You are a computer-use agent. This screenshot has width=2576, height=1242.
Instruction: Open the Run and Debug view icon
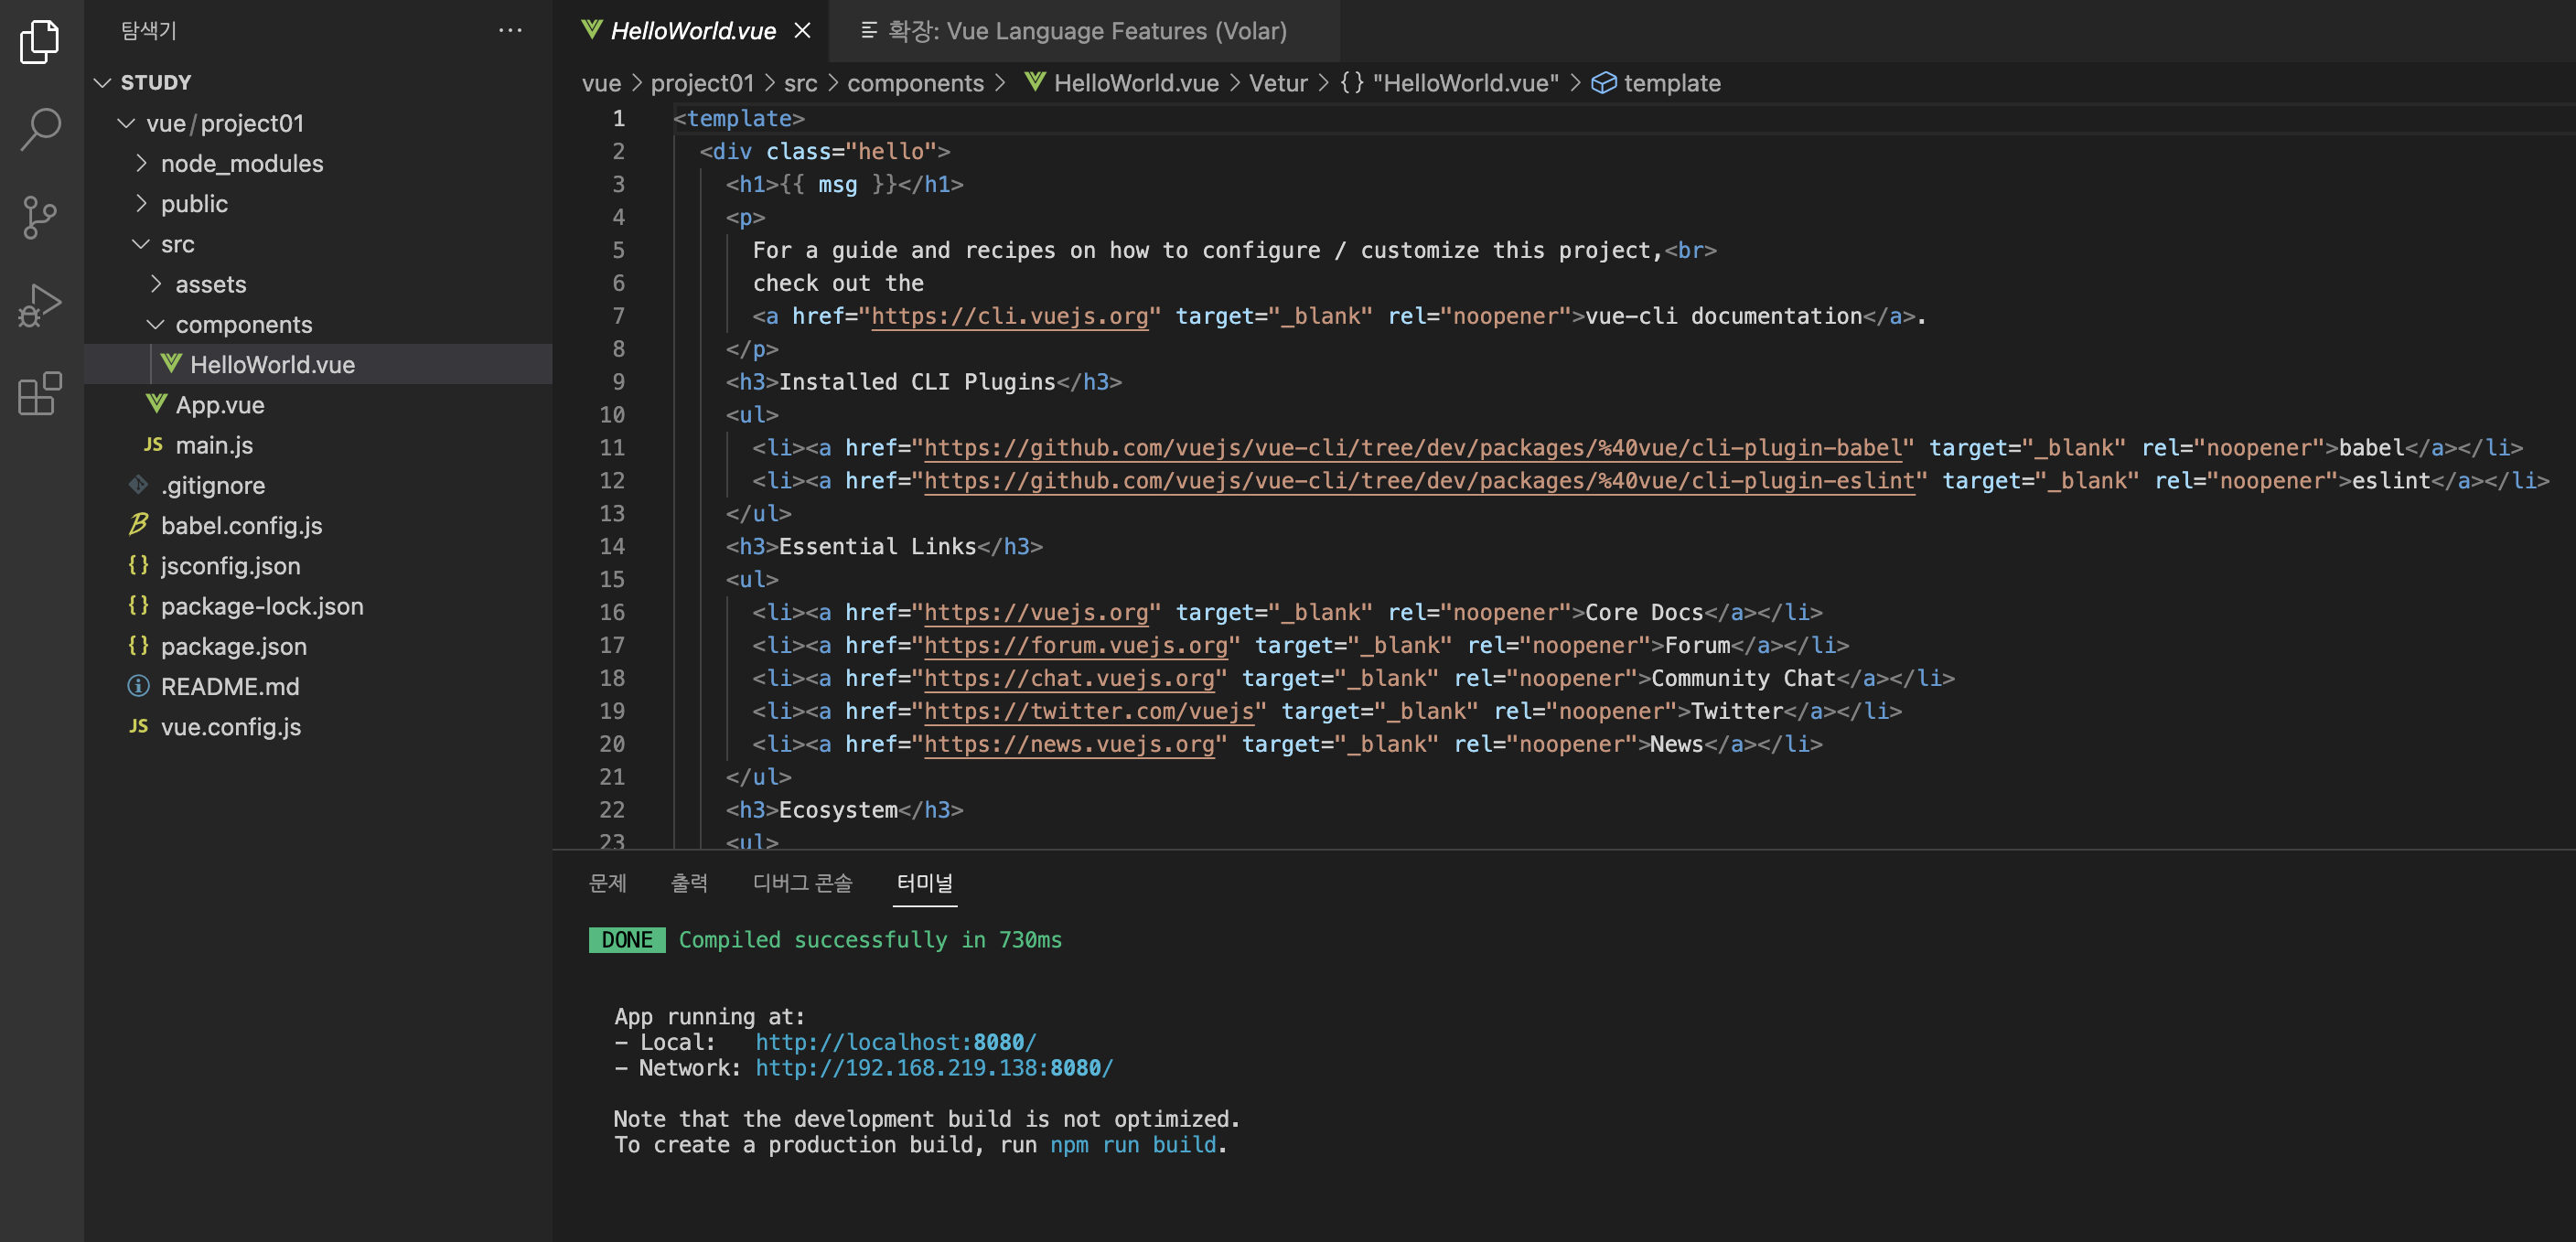(x=40, y=304)
